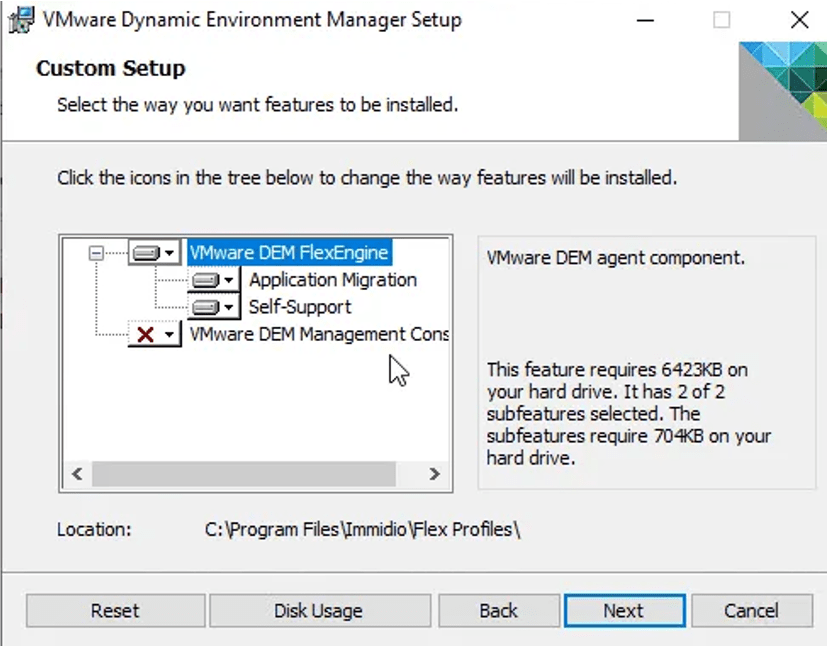Click the red X icon for Management Console
828x646 pixels.
146,334
